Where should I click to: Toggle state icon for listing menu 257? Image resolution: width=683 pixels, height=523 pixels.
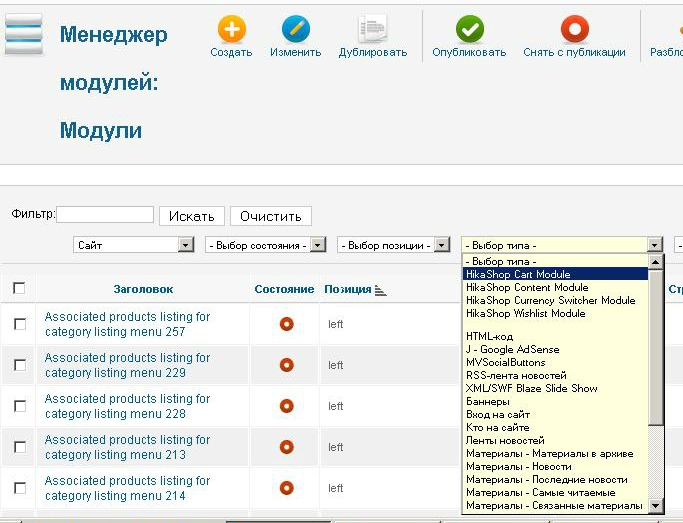(x=286, y=324)
